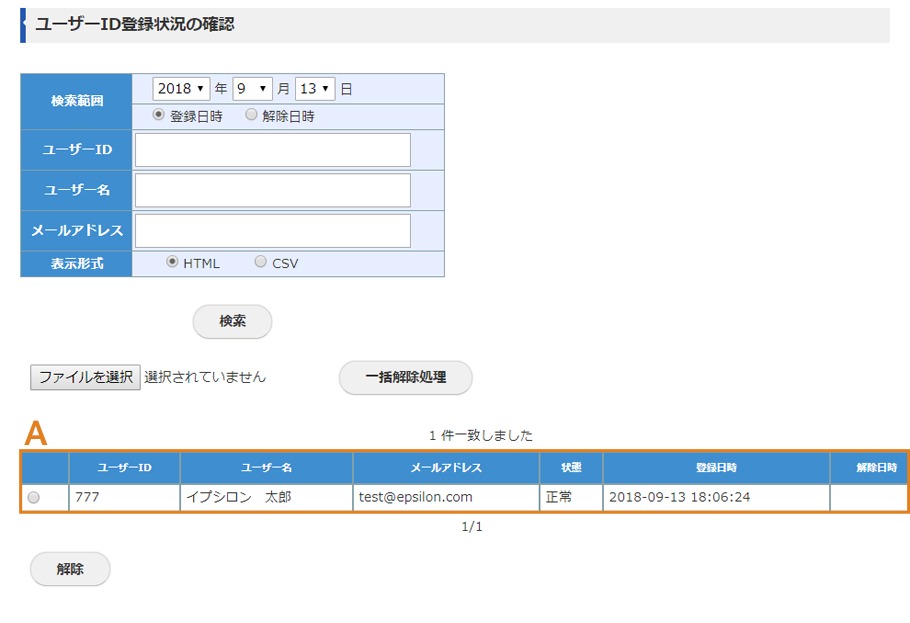Click the name cell イプシロン 太郎
The height and width of the screenshot is (623, 910).
click(266, 498)
